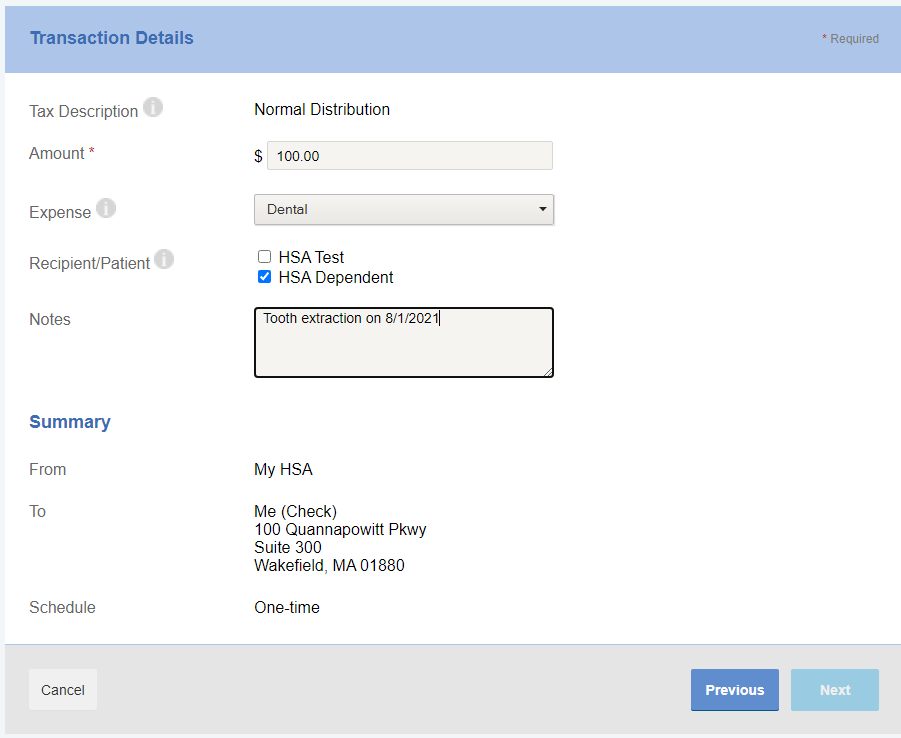901x738 pixels.
Task: Click the My HSA source account text
Action: tap(283, 469)
